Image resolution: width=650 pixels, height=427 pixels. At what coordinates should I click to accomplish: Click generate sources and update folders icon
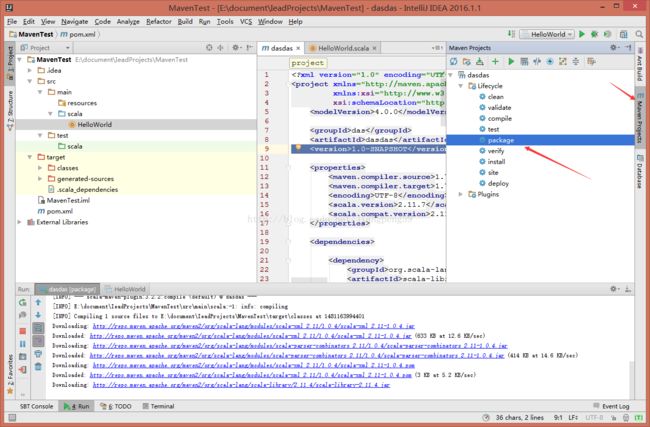(x=467, y=61)
